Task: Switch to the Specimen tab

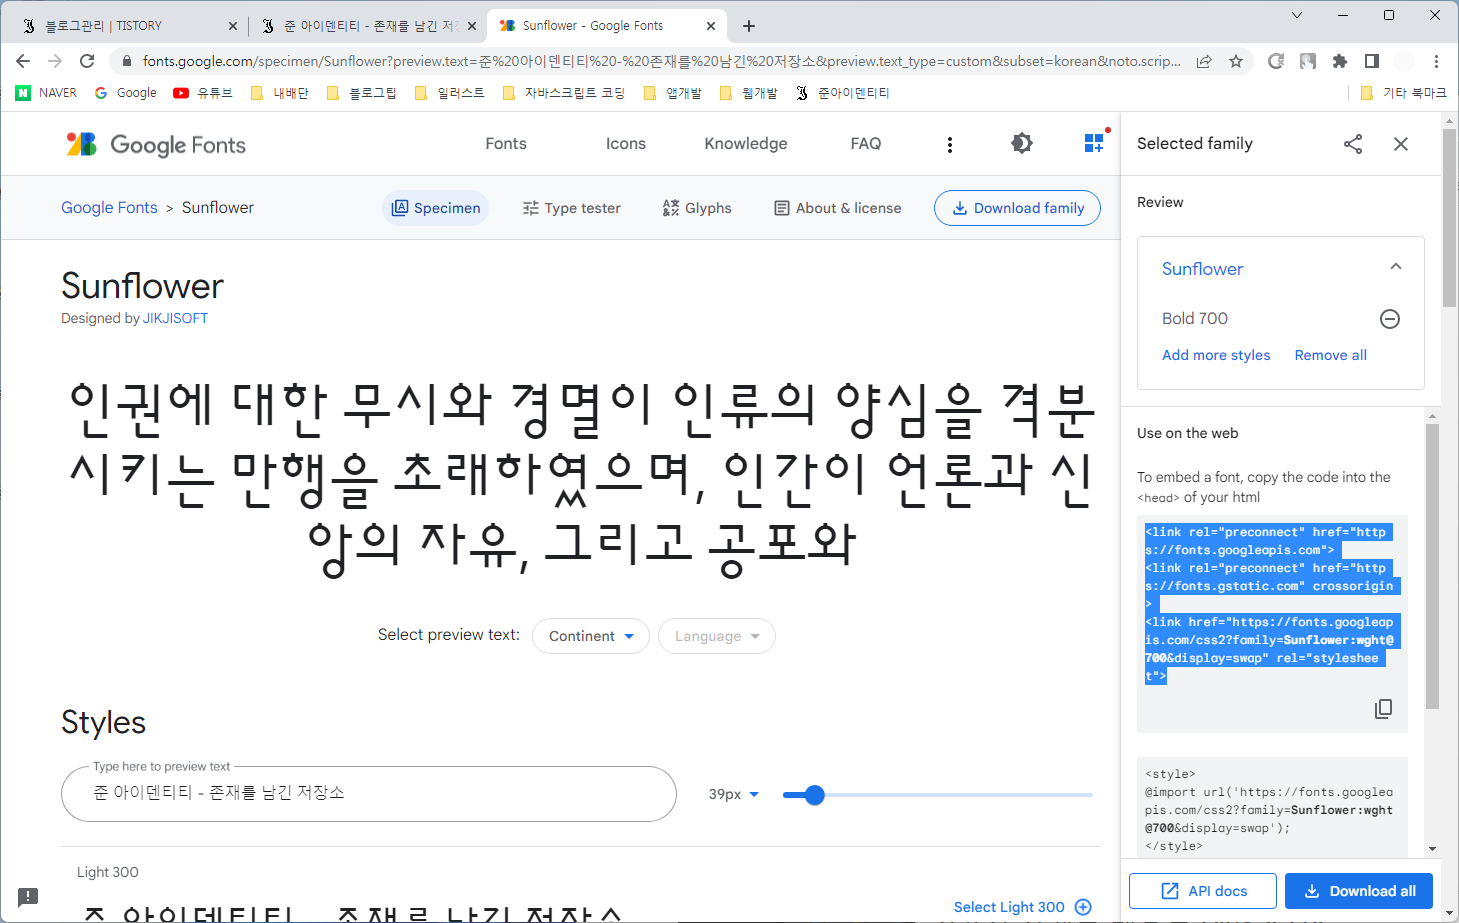Action: 436,208
